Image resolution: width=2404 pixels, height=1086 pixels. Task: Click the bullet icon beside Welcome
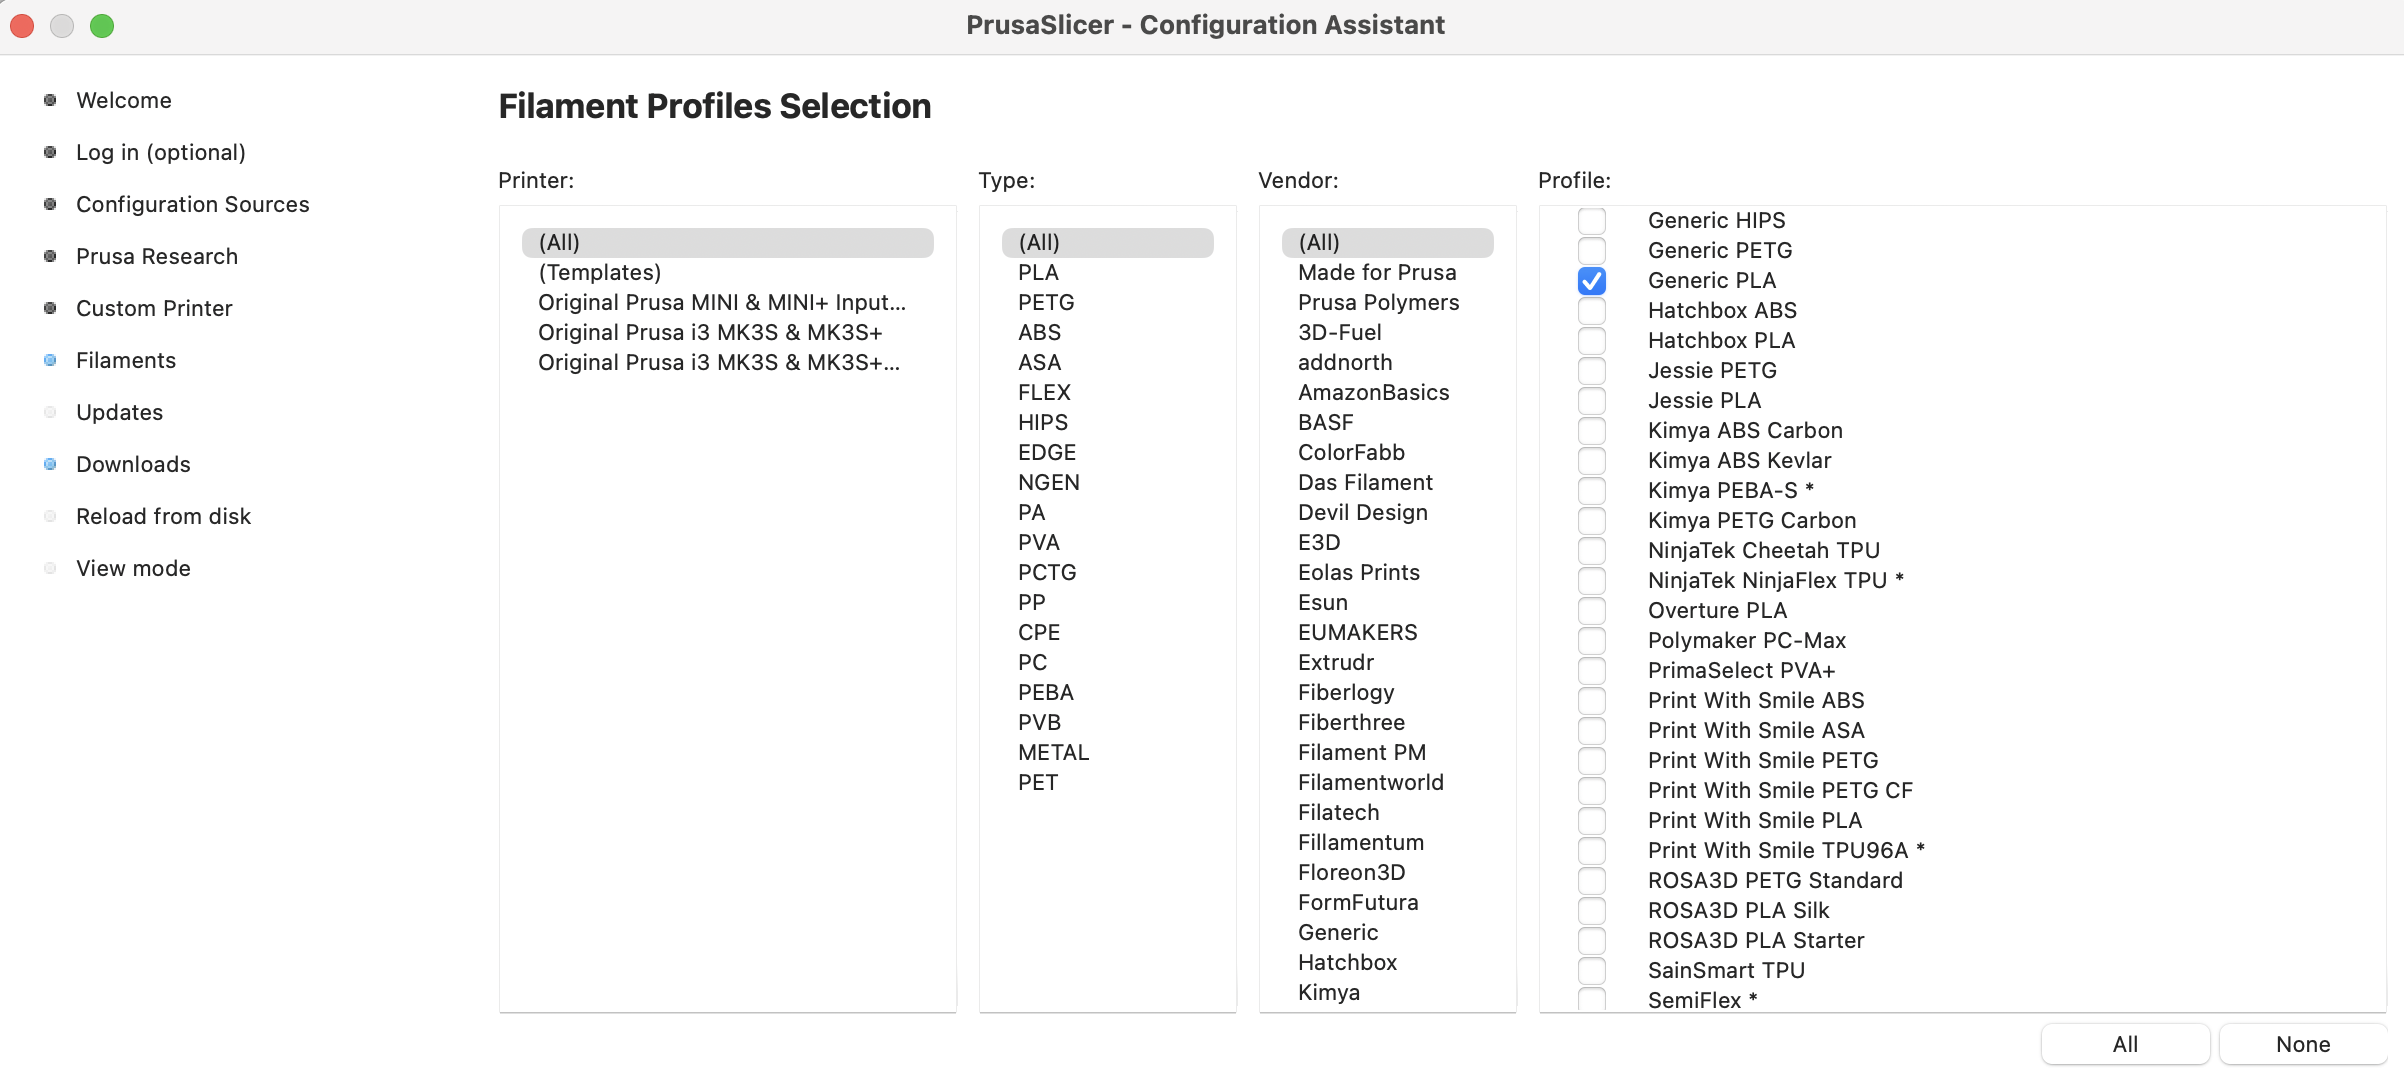[x=50, y=100]
